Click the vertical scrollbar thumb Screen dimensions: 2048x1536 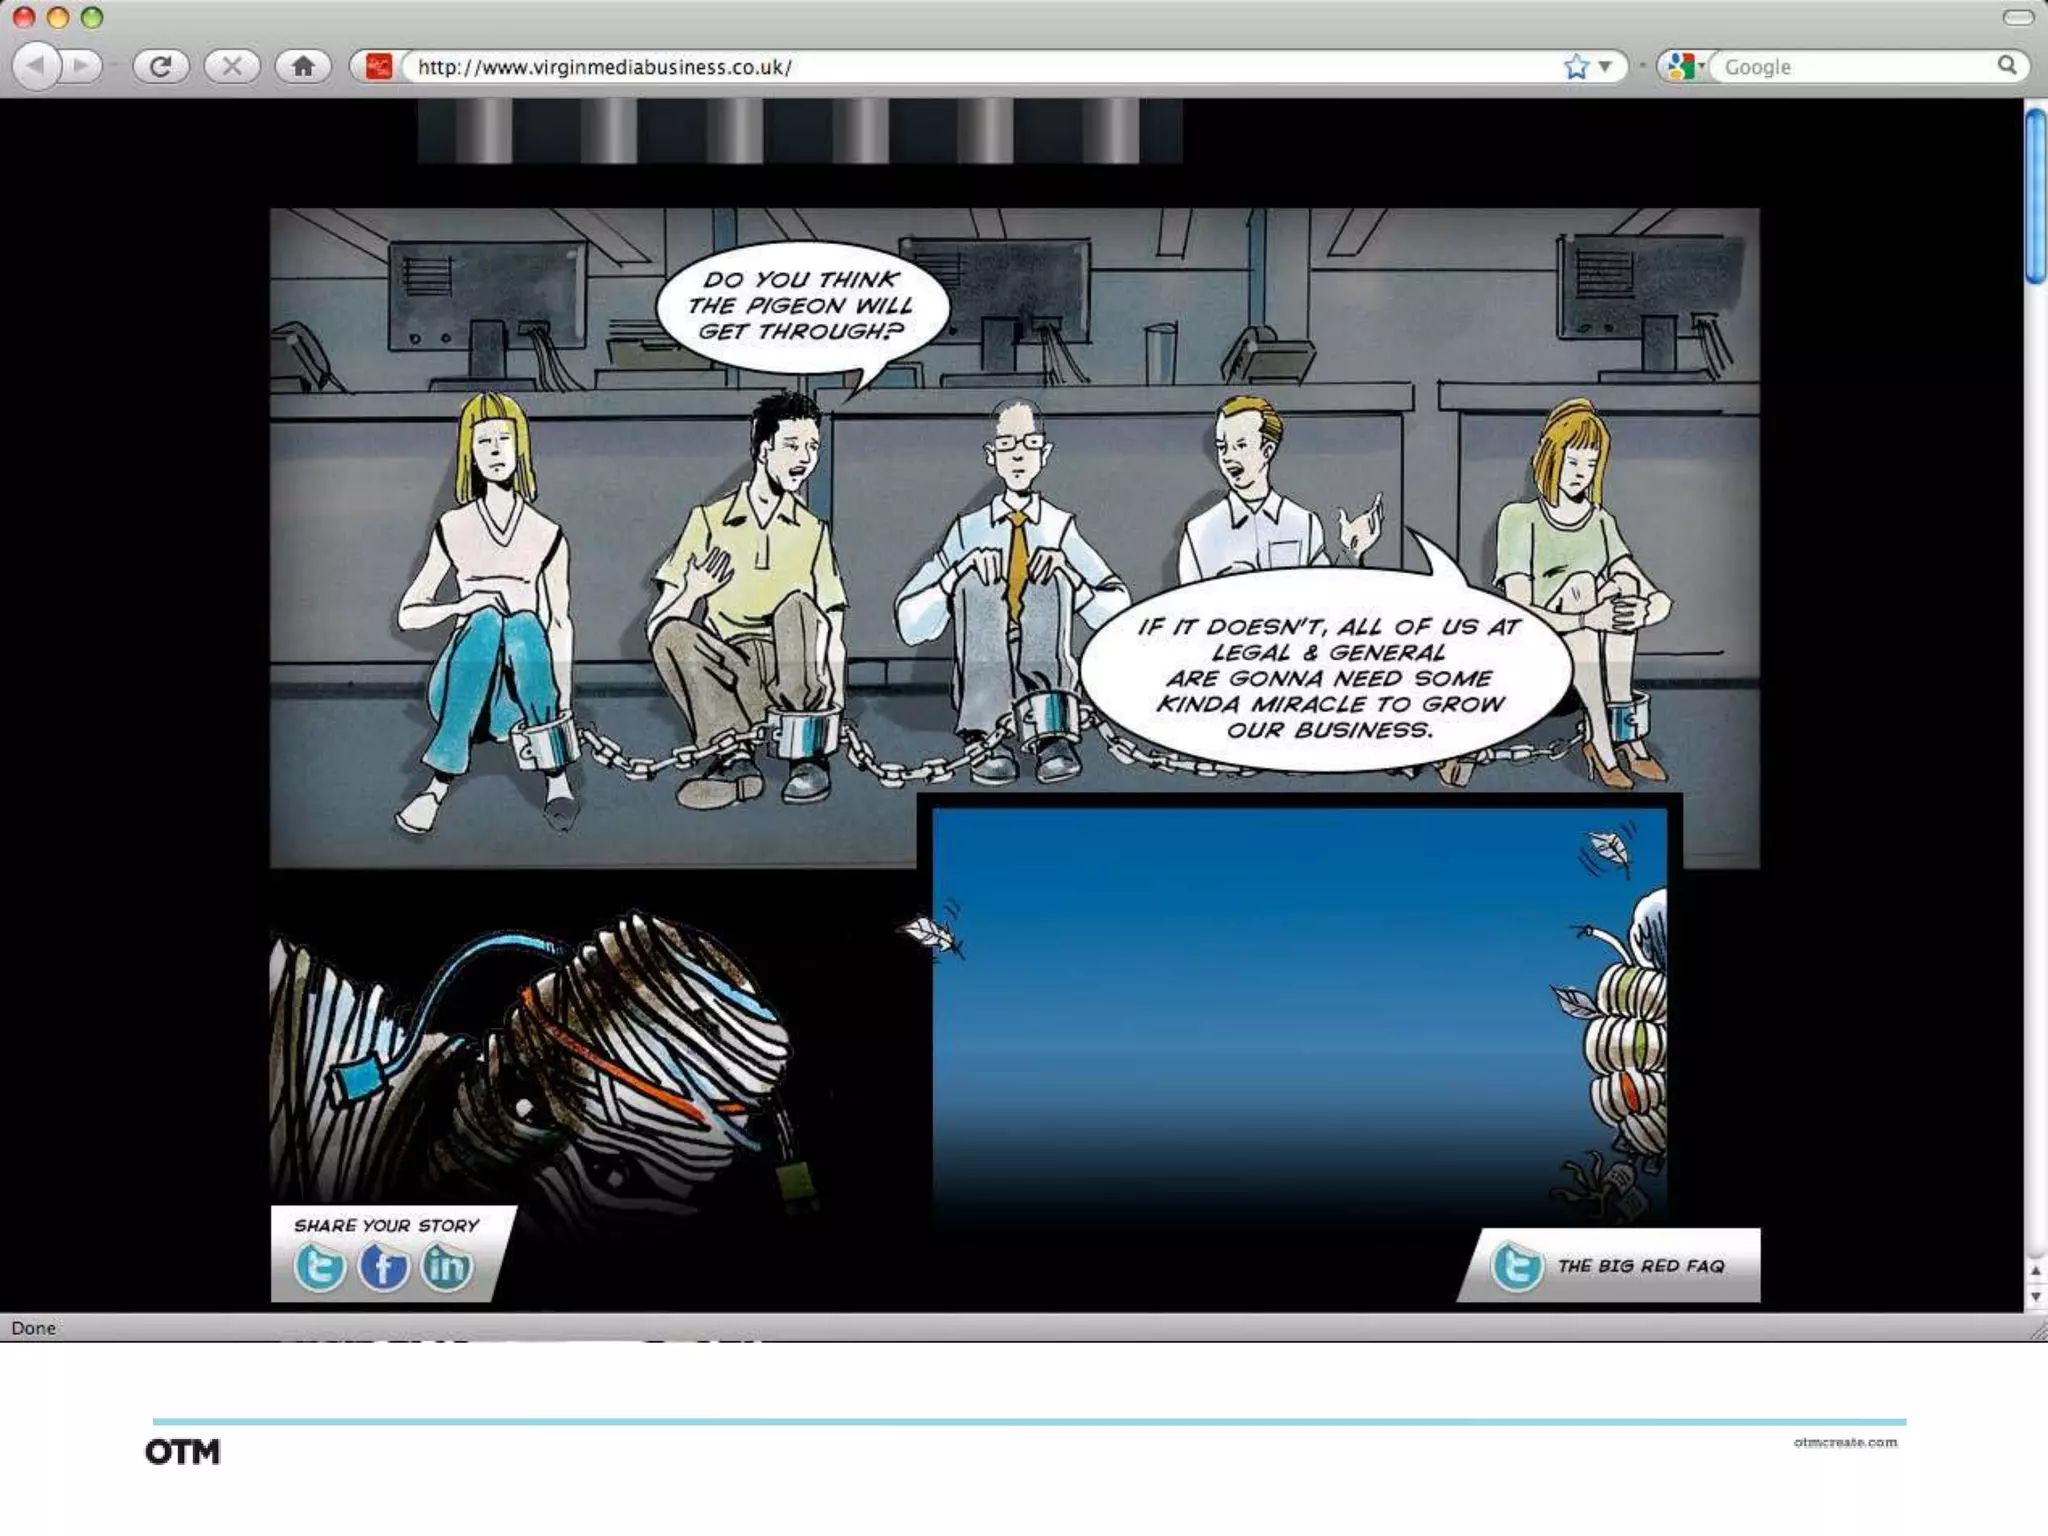pyautogui.click(x=2036, y=197)
